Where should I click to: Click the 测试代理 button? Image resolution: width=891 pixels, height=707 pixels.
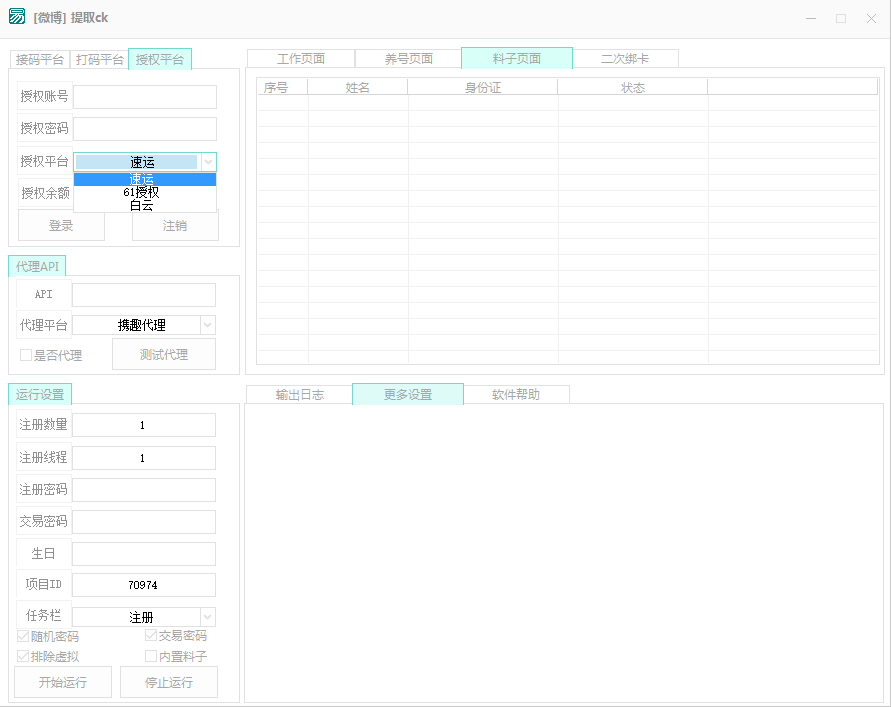point(164,355)
